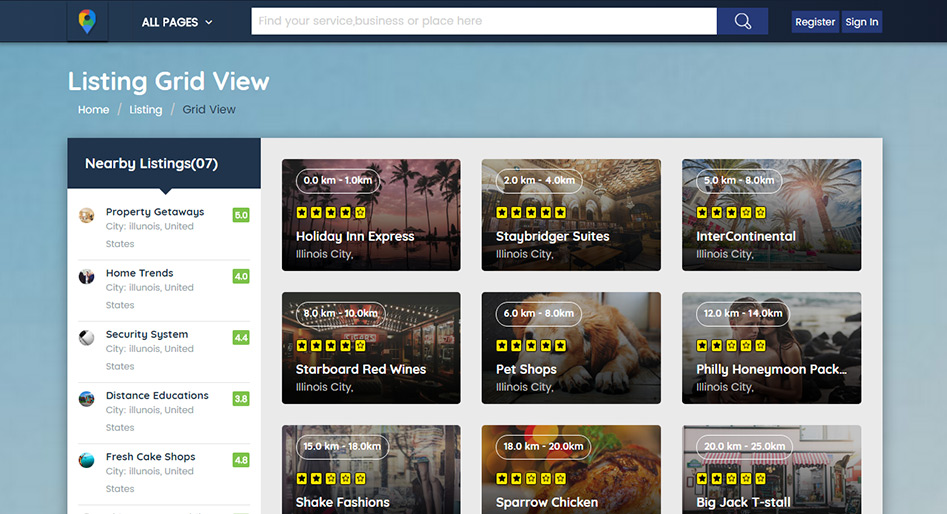Go to Home breadcrumb link

click(94, 109)
